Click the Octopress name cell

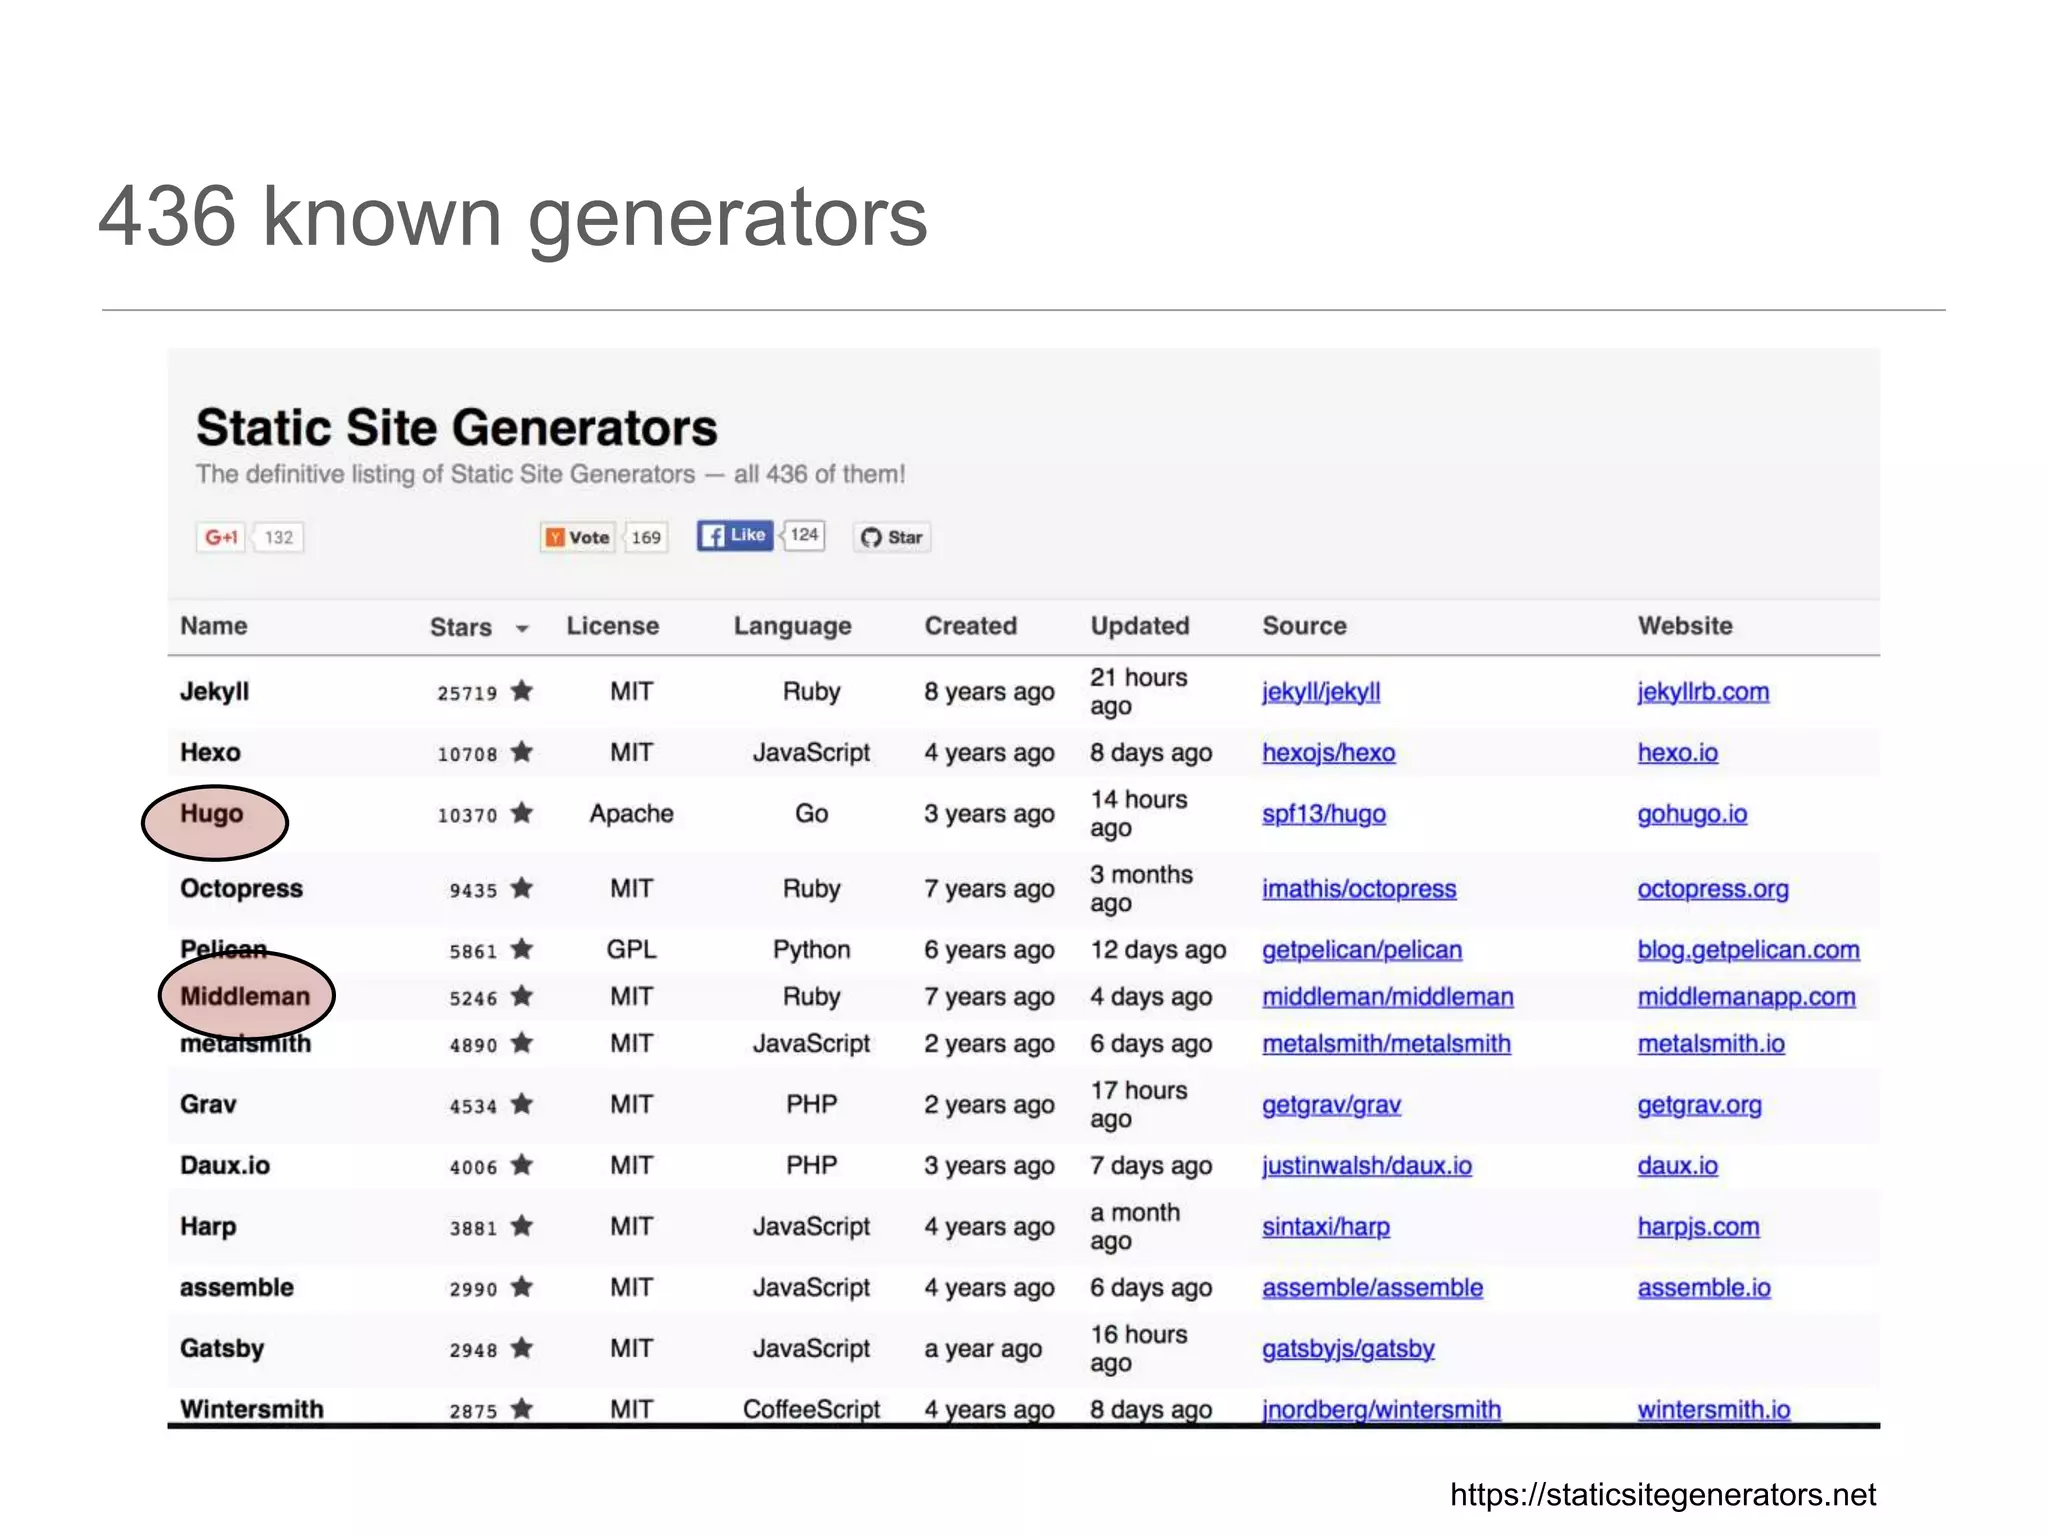coord(241,888)
